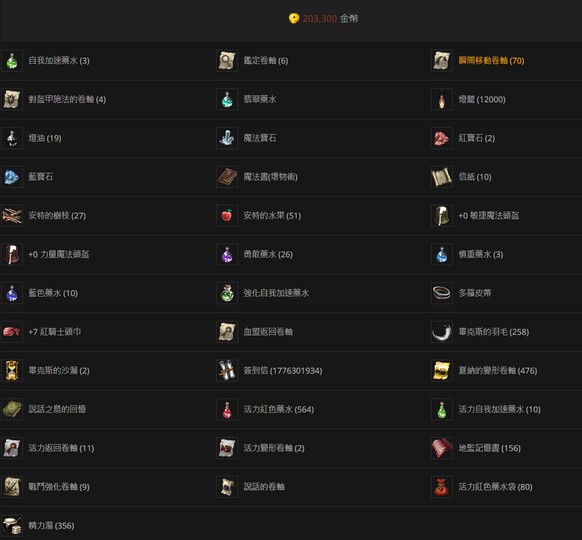Select the +0 敏捷魔法頭盔 helmet icon
582x540 pixels.
pos(442,216)
